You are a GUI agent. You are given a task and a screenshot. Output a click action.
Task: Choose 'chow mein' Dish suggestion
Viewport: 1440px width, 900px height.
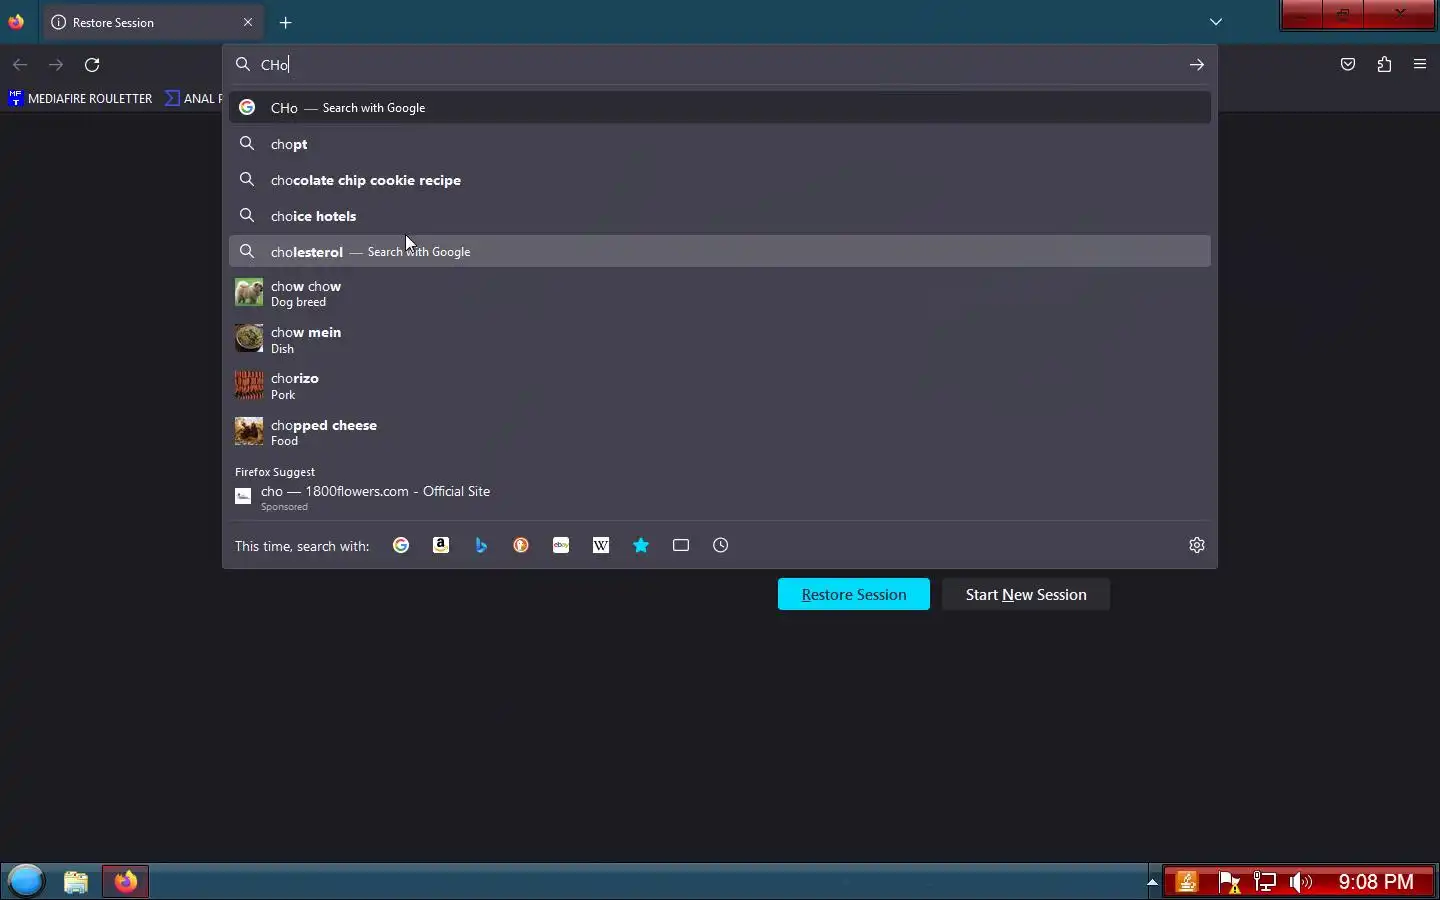(x=720, y=340)
